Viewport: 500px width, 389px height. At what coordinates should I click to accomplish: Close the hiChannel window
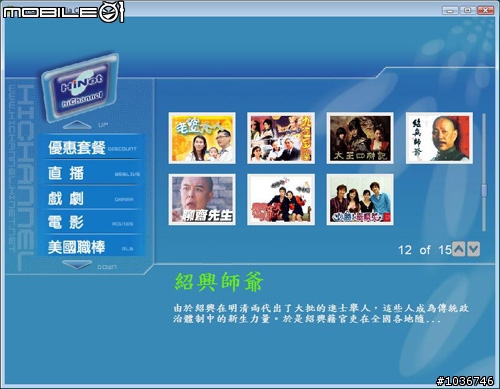[486, 10]
